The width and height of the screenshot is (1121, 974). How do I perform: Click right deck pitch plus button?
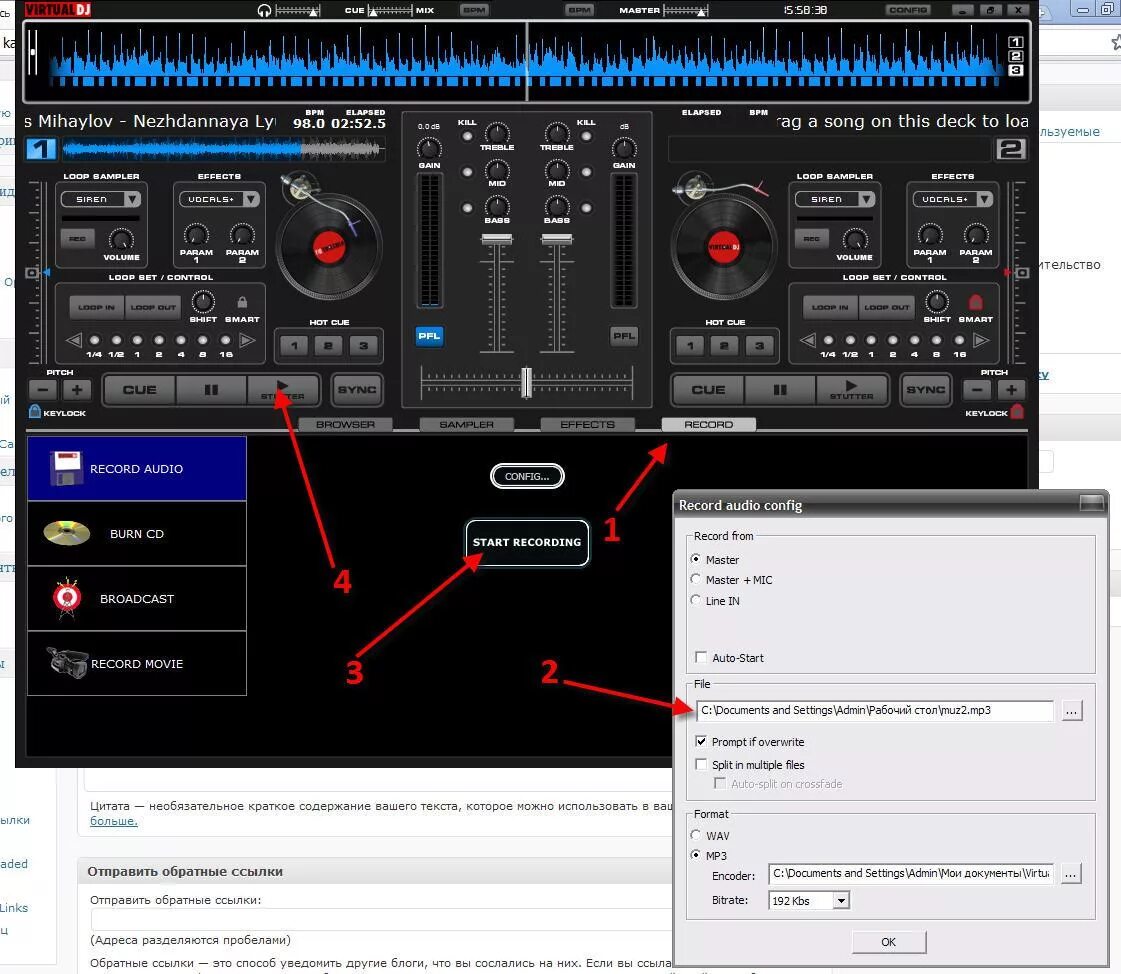click(1011, 390)
